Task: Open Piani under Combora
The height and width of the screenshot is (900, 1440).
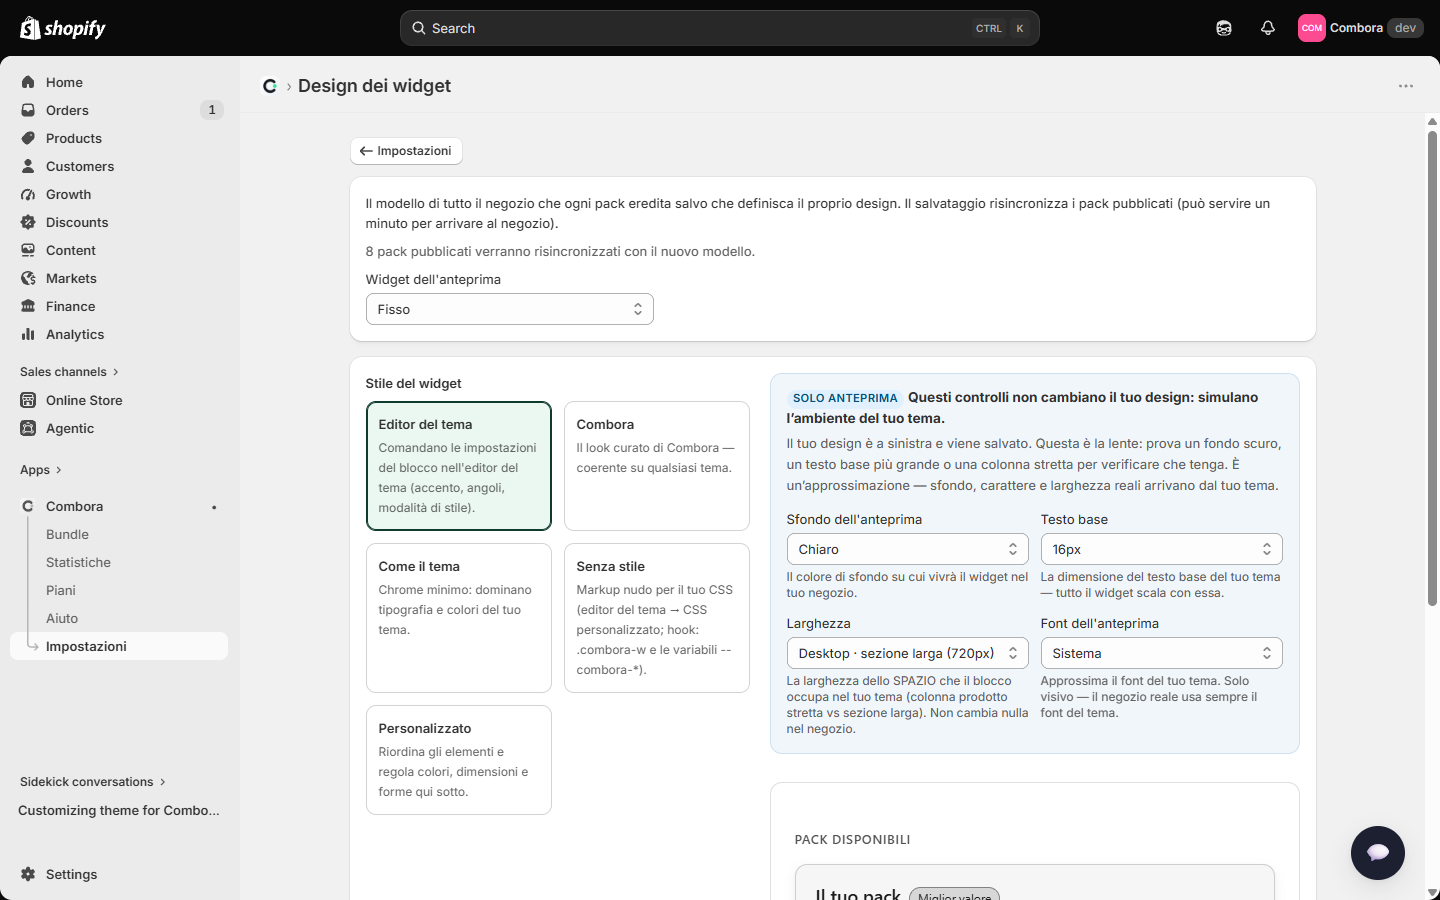Action: tap(61, 590)
